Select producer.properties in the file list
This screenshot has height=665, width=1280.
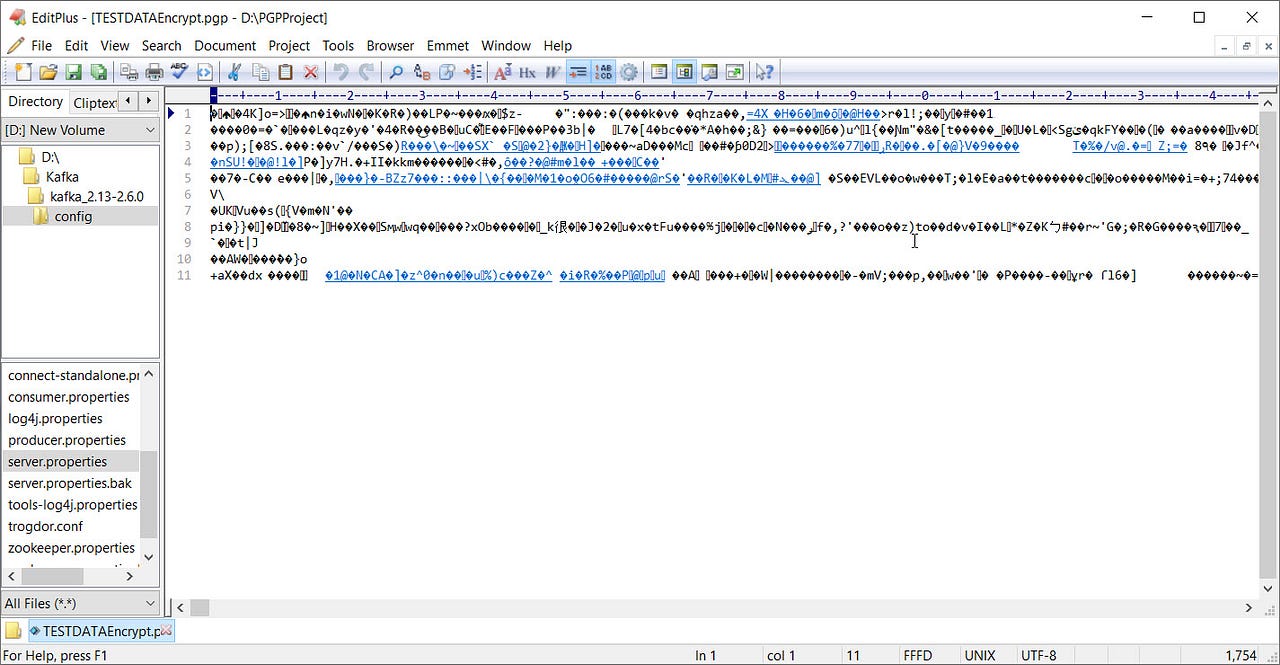click(x=67, y=440)
